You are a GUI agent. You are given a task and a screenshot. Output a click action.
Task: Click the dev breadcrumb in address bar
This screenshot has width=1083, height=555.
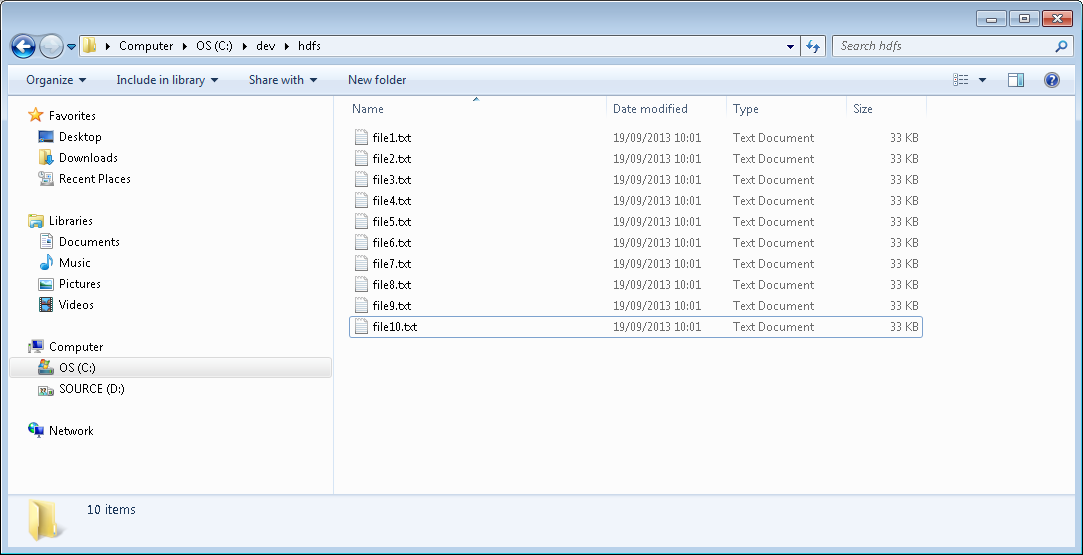click(265, 46)
